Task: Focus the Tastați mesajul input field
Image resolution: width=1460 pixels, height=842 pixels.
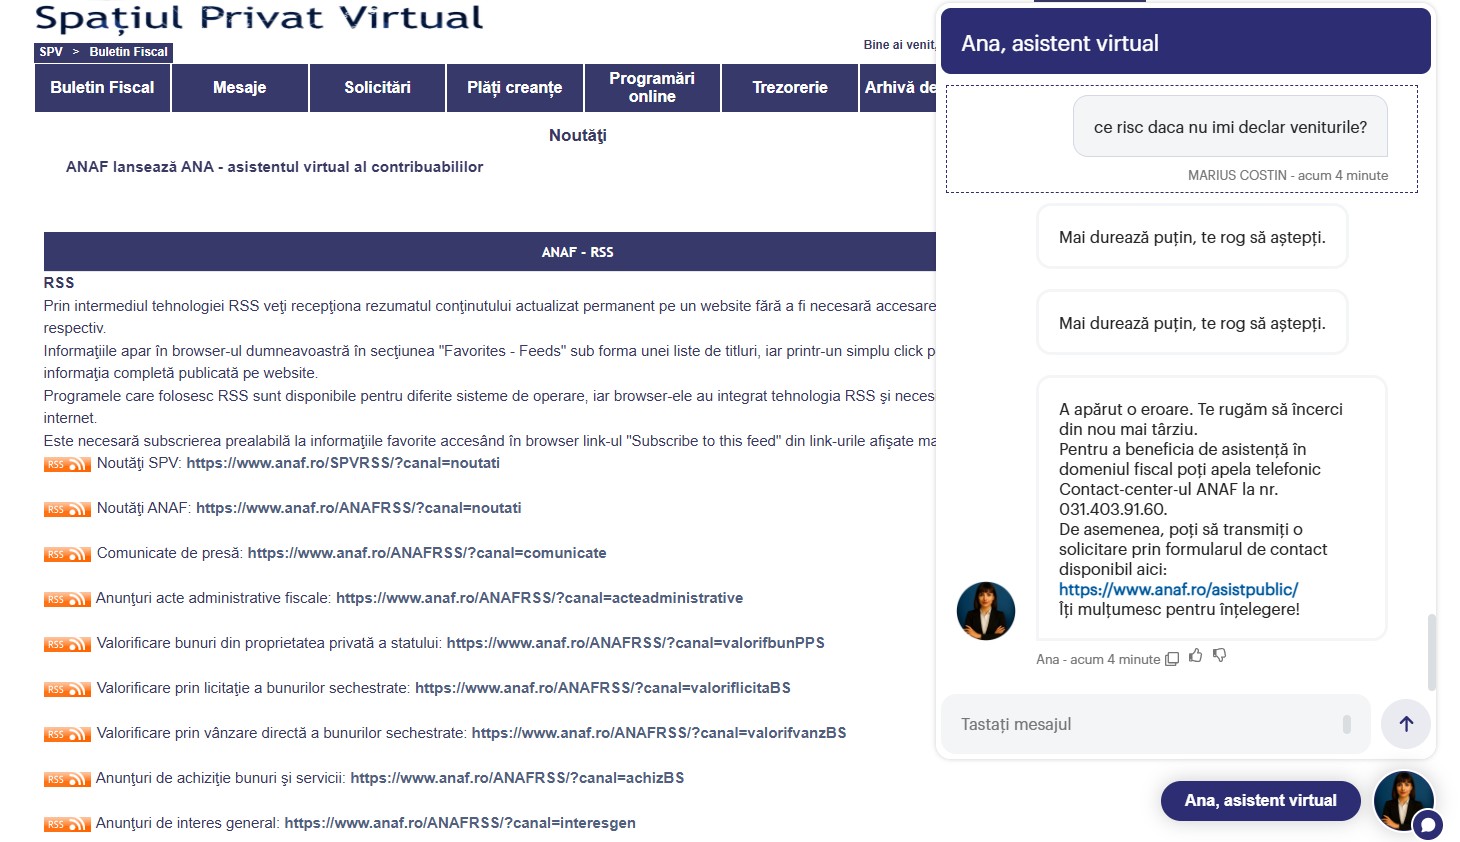Action: point(1155,724)
